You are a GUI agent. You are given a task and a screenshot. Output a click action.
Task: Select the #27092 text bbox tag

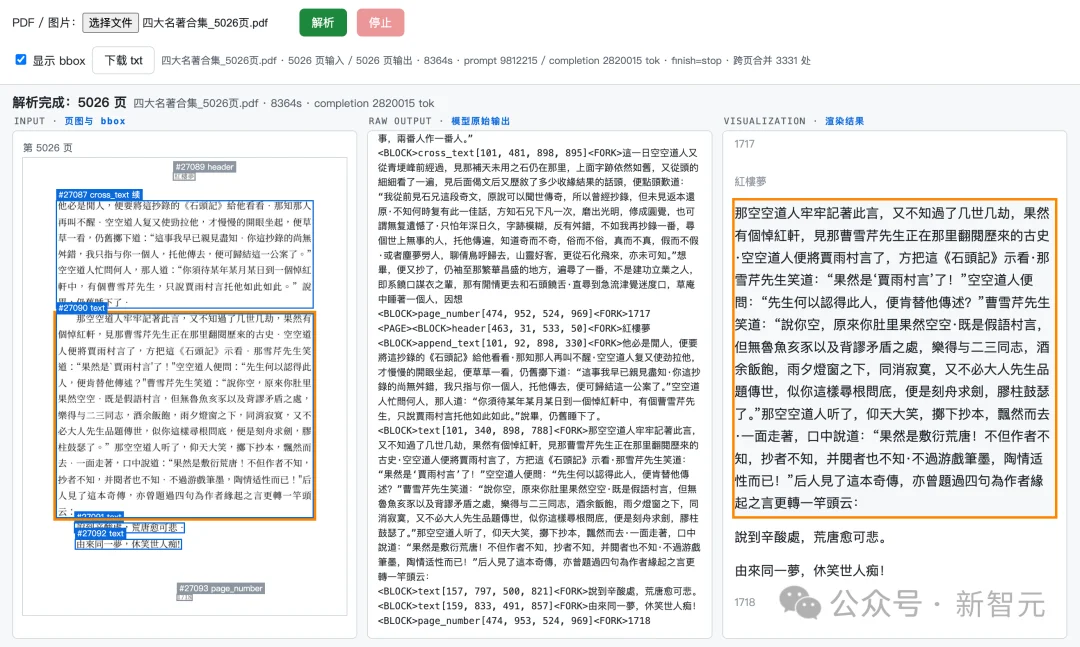point(101,533)
